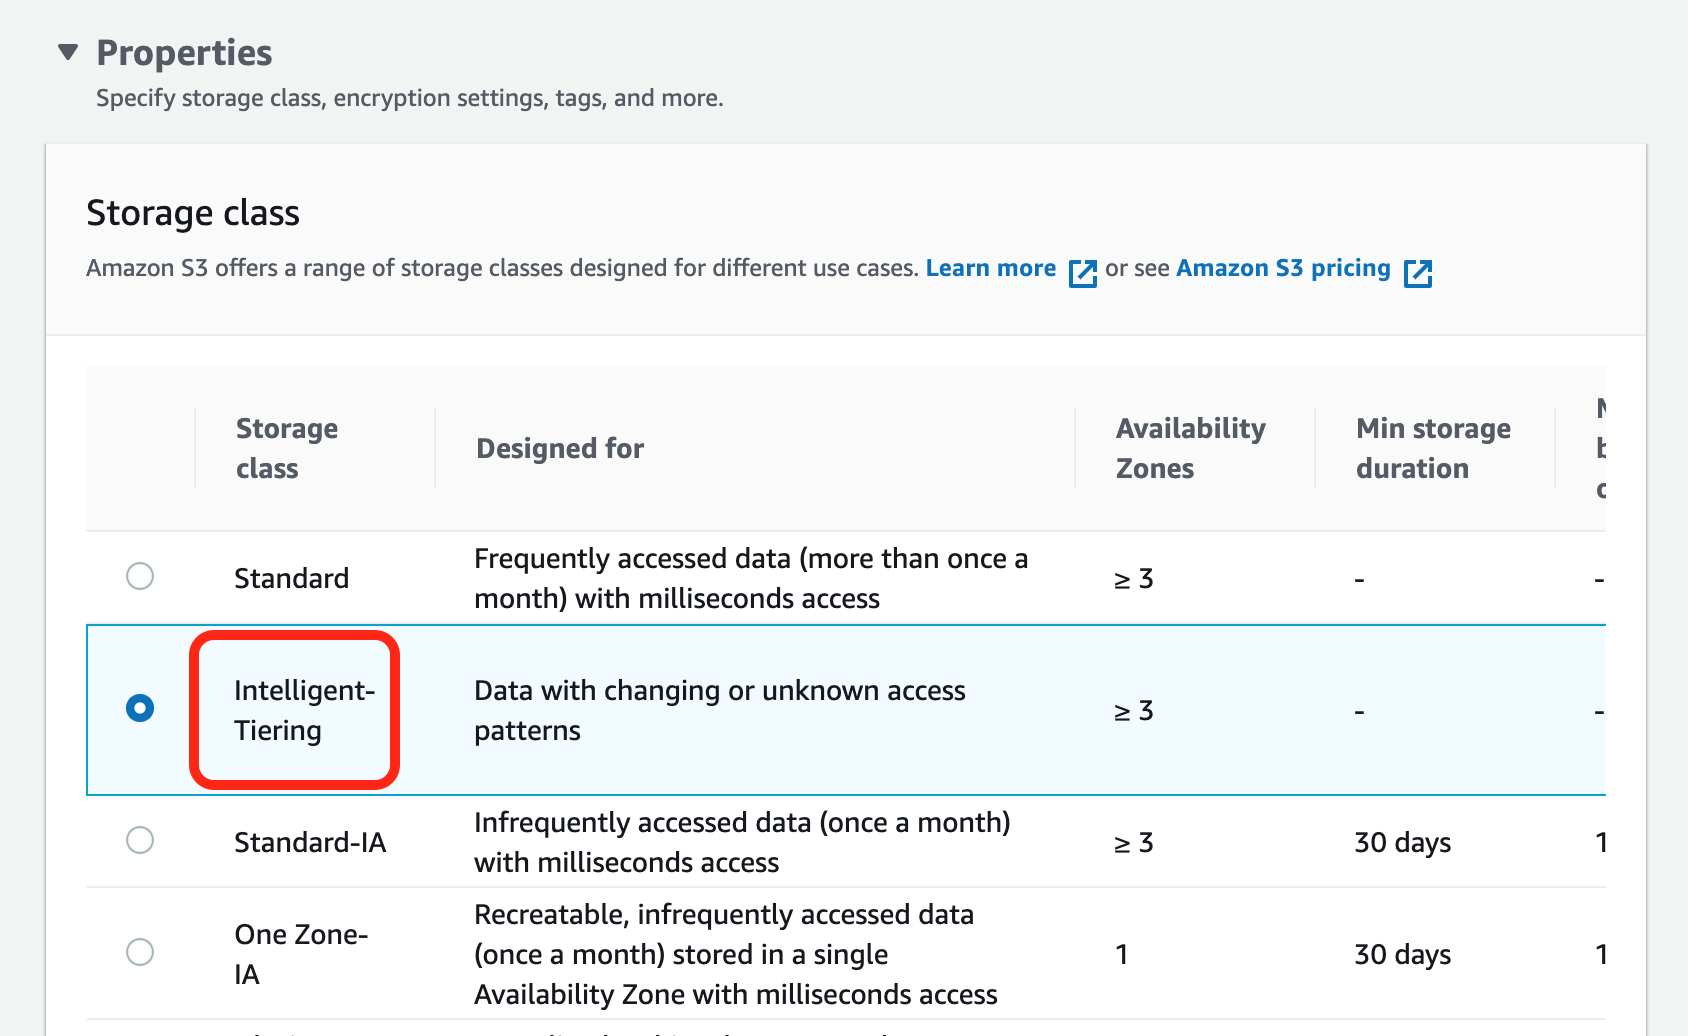
Task: Click the Standard storage class name
Action: click(x=291, y=578)
